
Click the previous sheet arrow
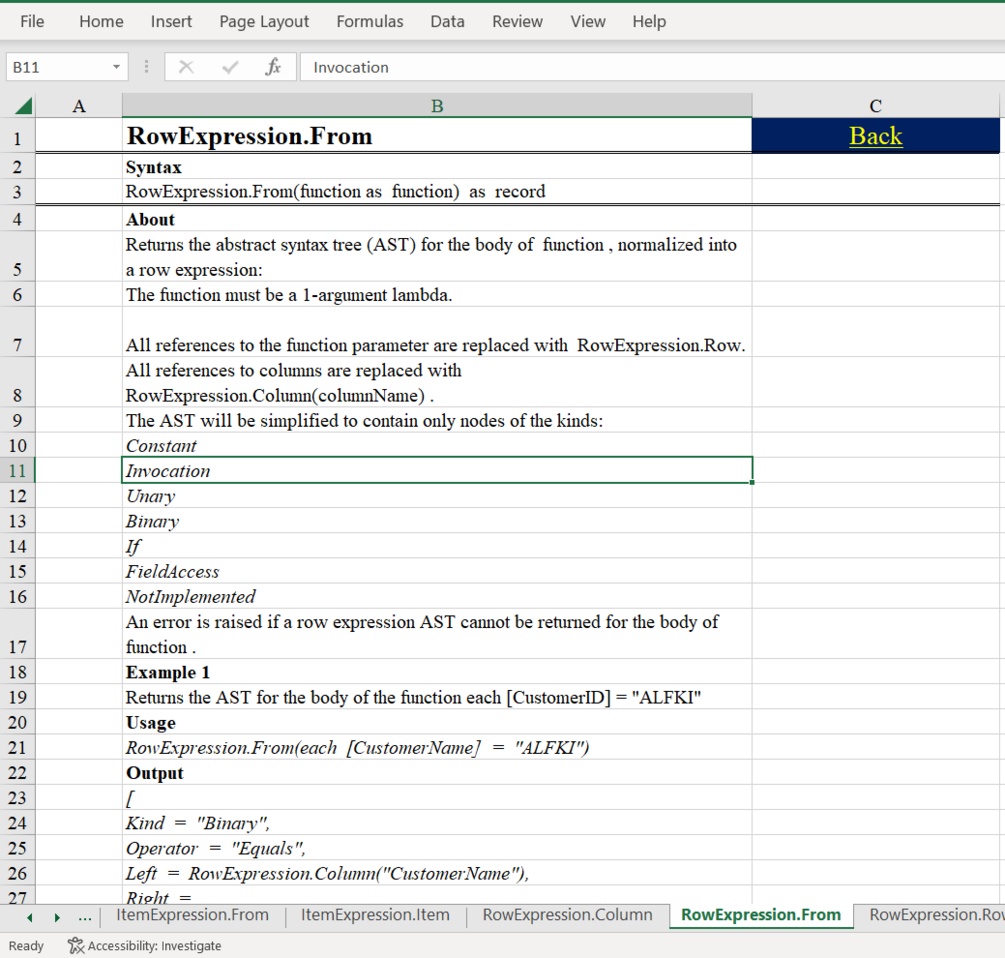pos(29,917)
